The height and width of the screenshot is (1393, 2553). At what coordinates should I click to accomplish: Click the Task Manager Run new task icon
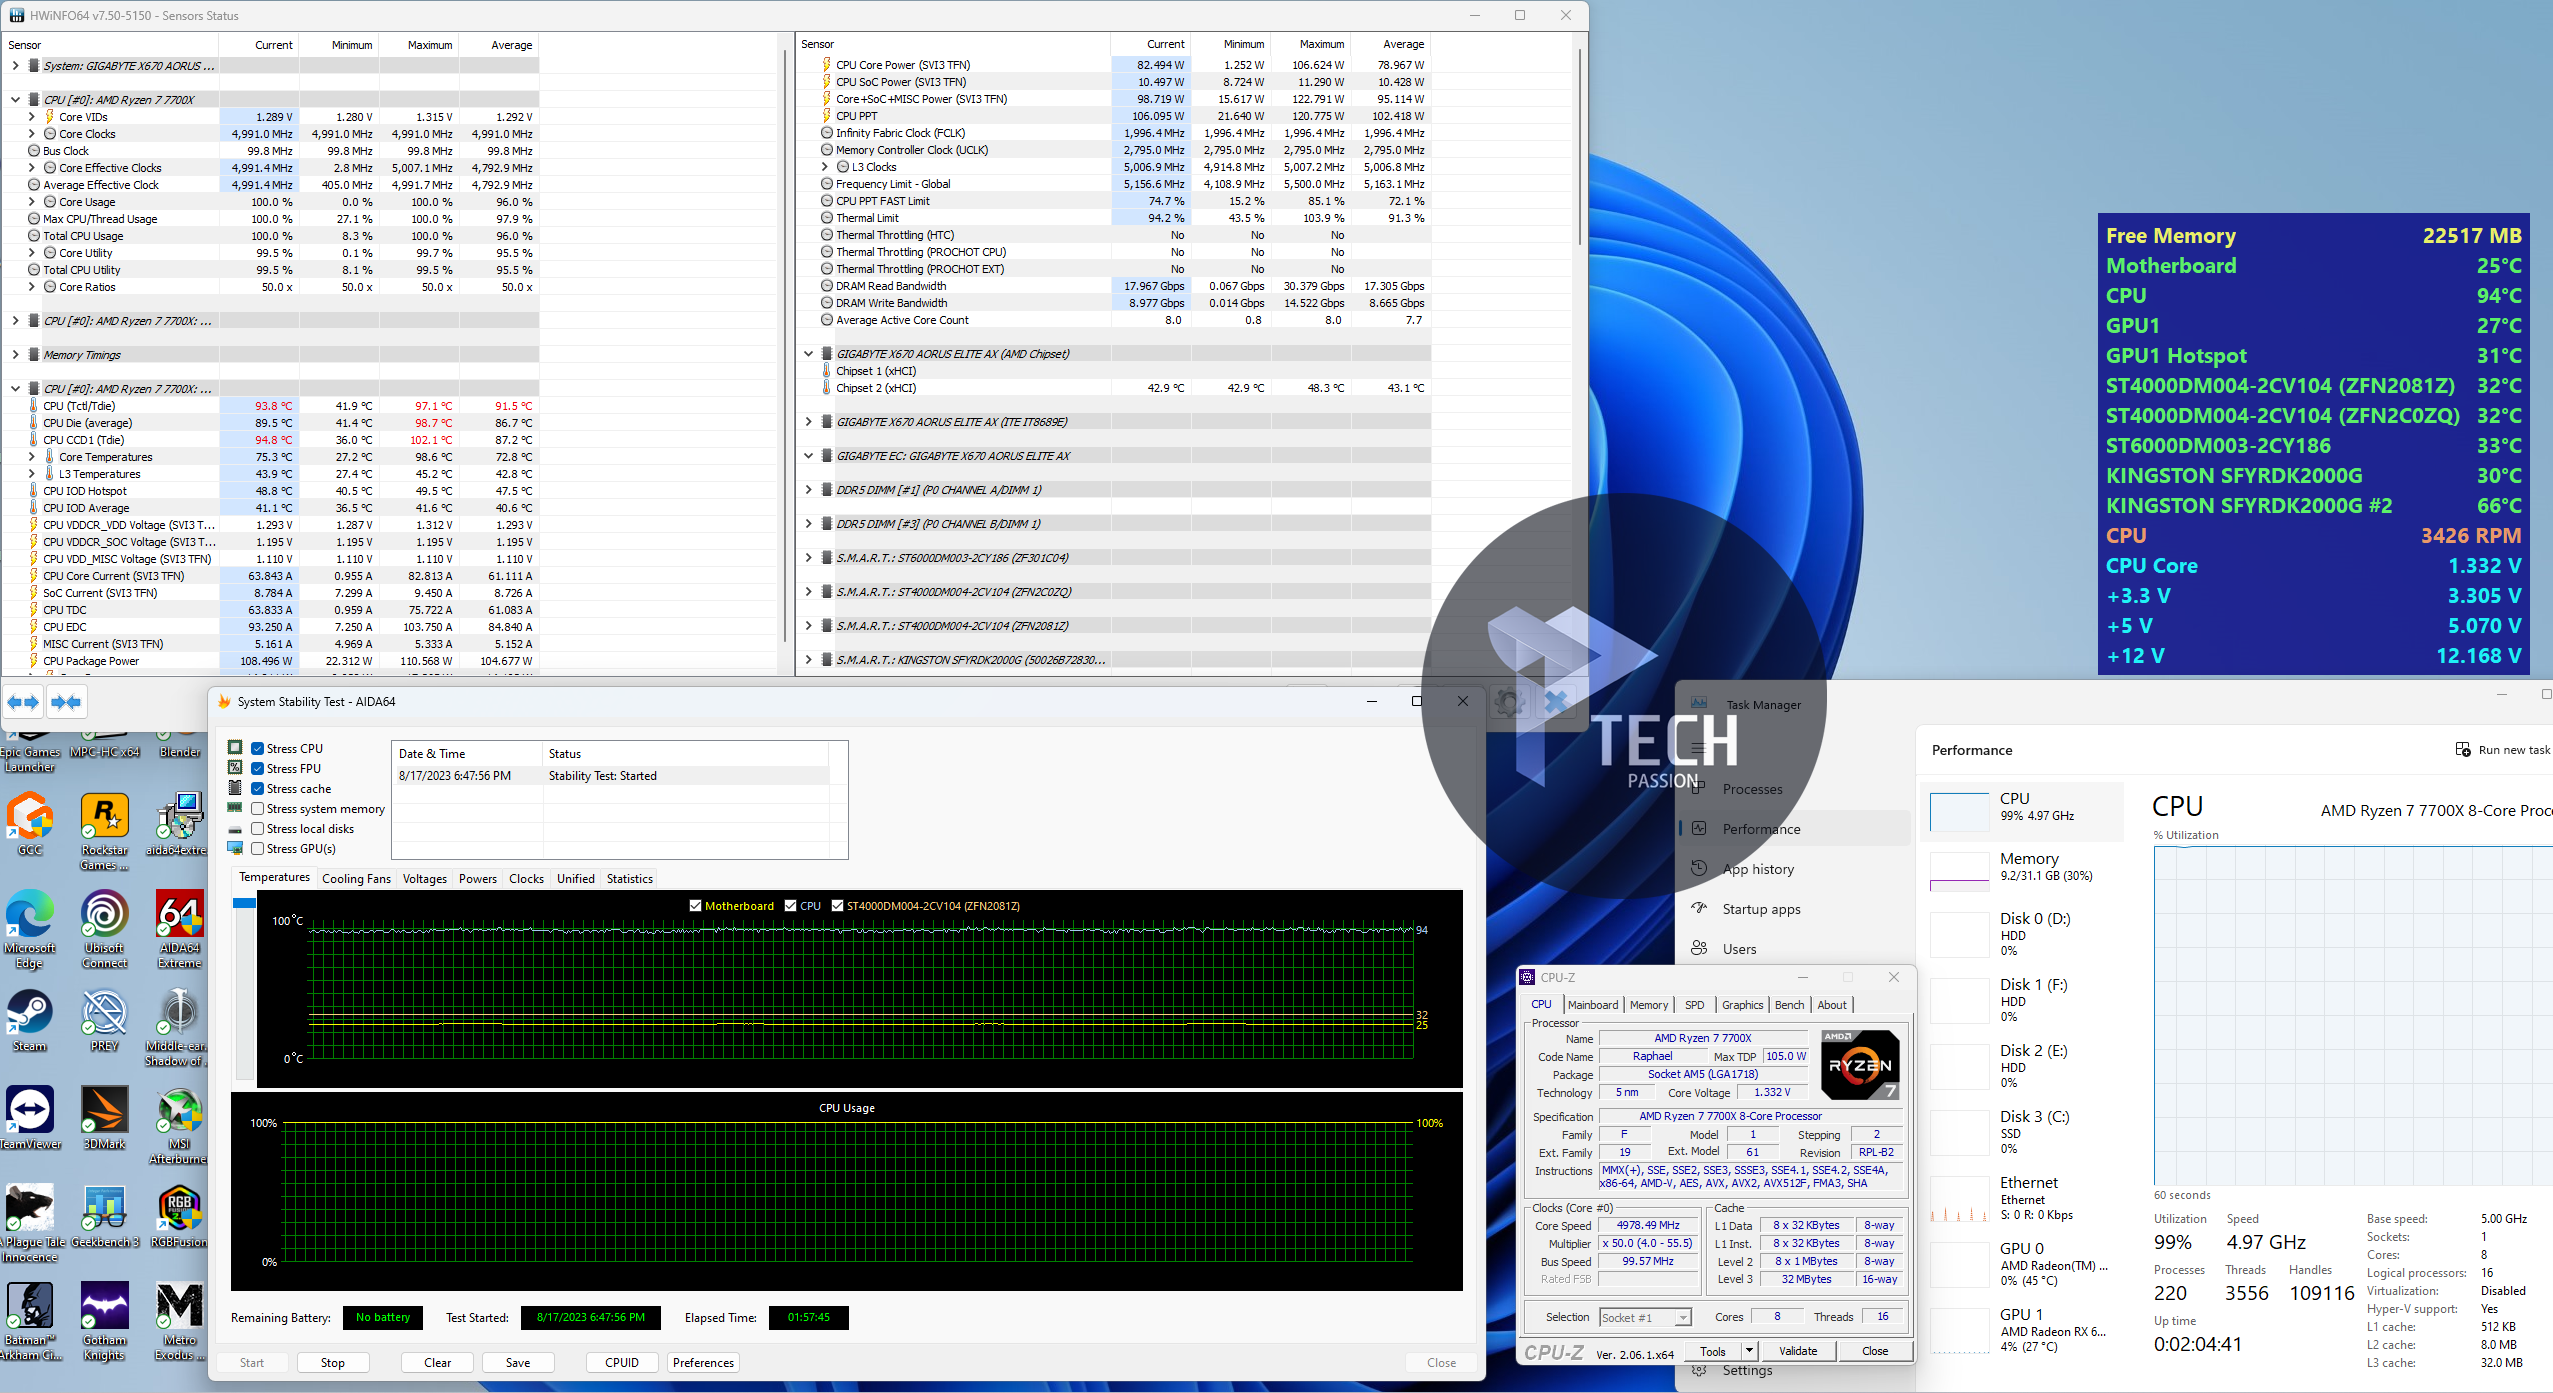[2463, 749]
